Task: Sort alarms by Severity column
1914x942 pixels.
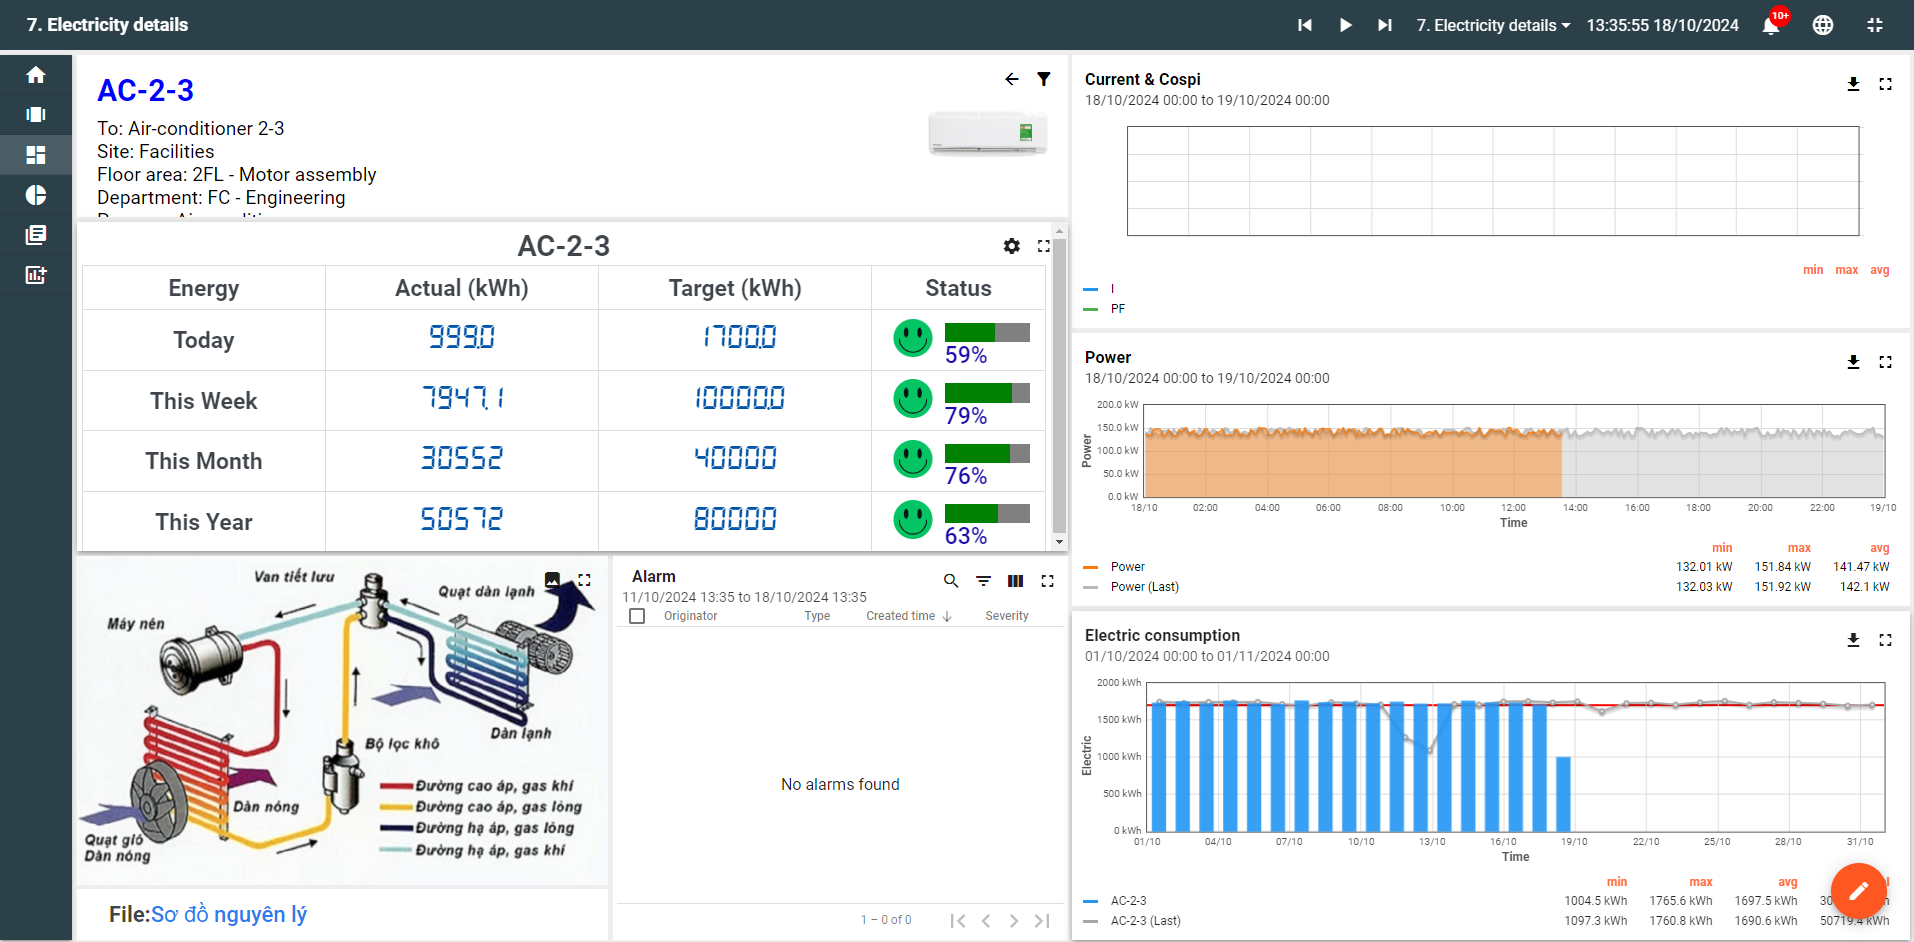Action: [x=1006, y=616]
